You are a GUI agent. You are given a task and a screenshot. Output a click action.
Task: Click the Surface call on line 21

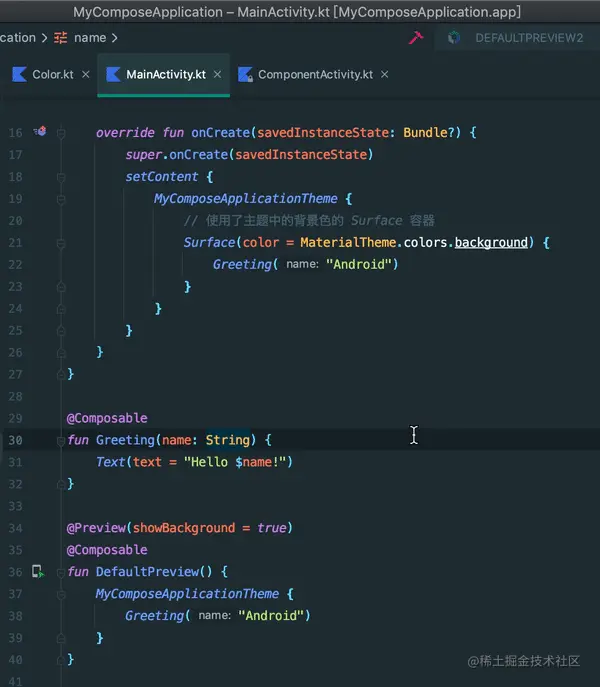[x=209, y=242]
